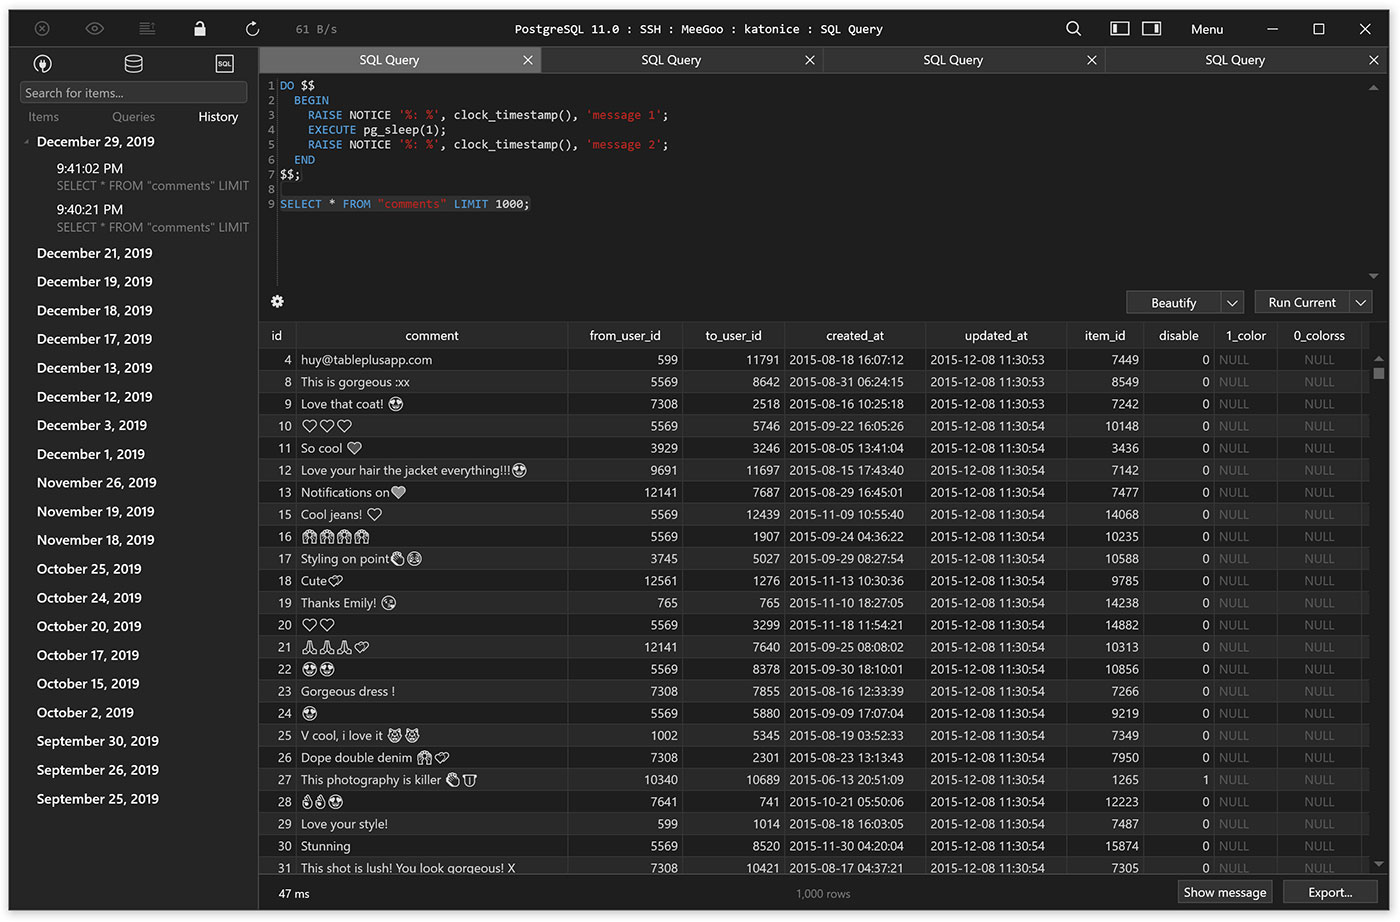
Task: Open the Run Current dropdown arrow
Action: 1360,303
